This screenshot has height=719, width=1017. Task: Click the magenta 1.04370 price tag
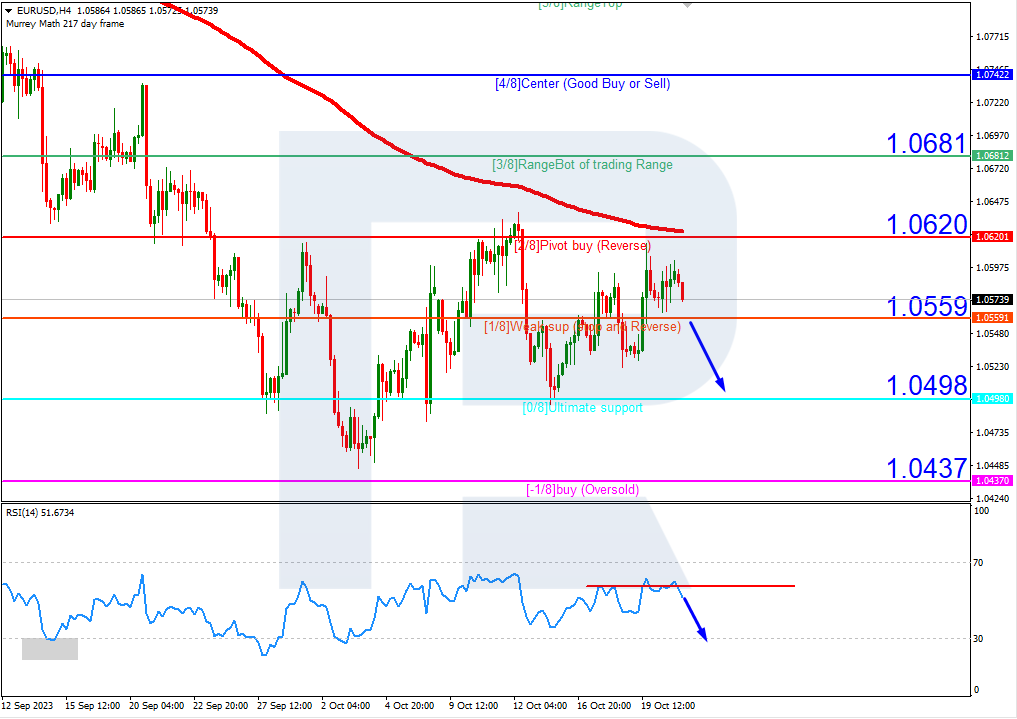tap(992, 480)
